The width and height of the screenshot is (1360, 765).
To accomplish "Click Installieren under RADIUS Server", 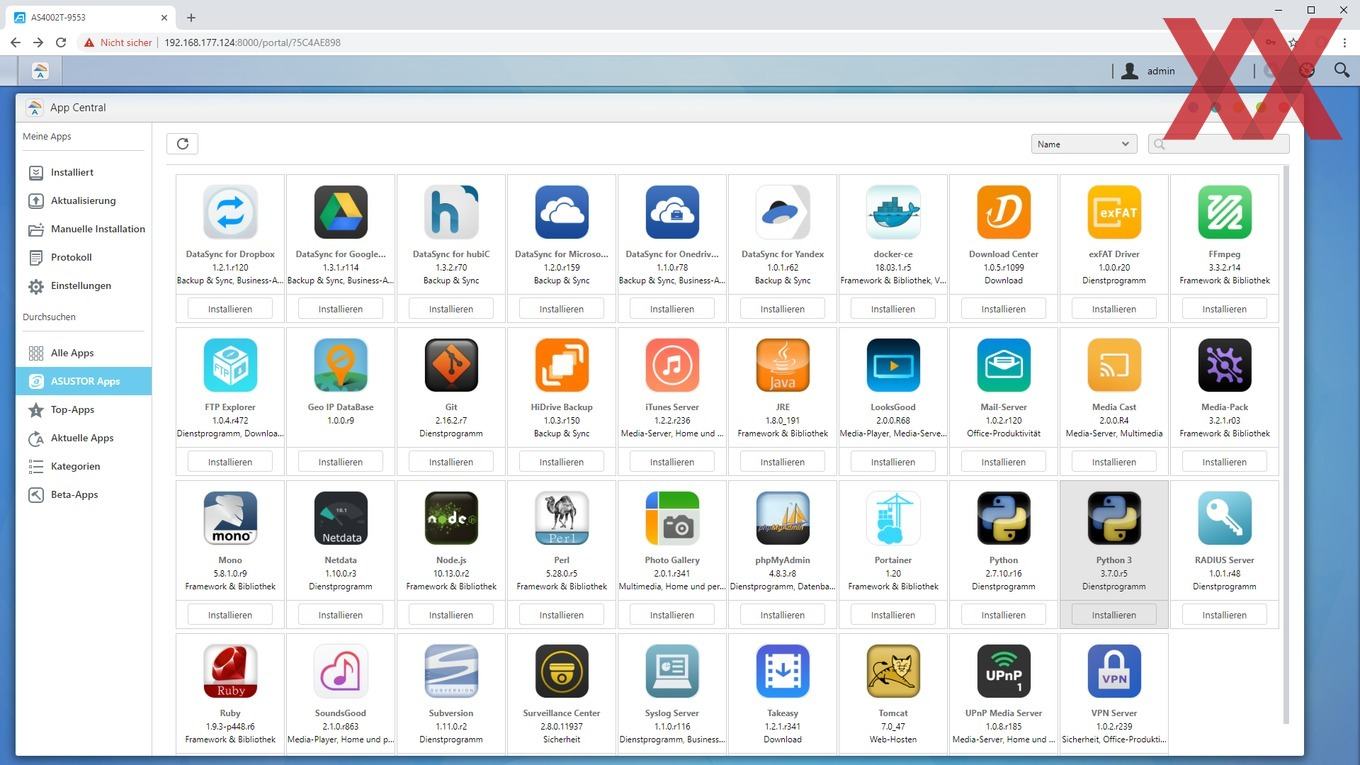I will click(x=1224, y=615).
